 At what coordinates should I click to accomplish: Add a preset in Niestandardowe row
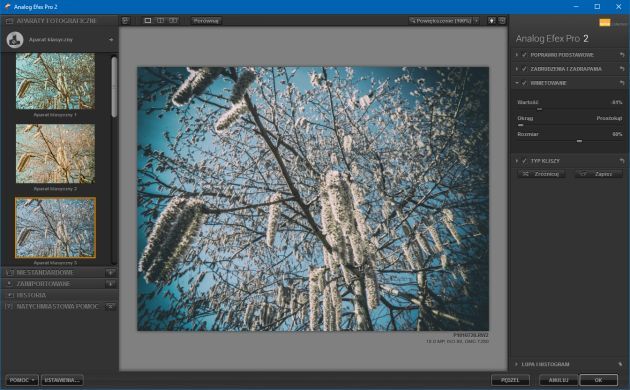pyautogui.click(x=110, y=273)
